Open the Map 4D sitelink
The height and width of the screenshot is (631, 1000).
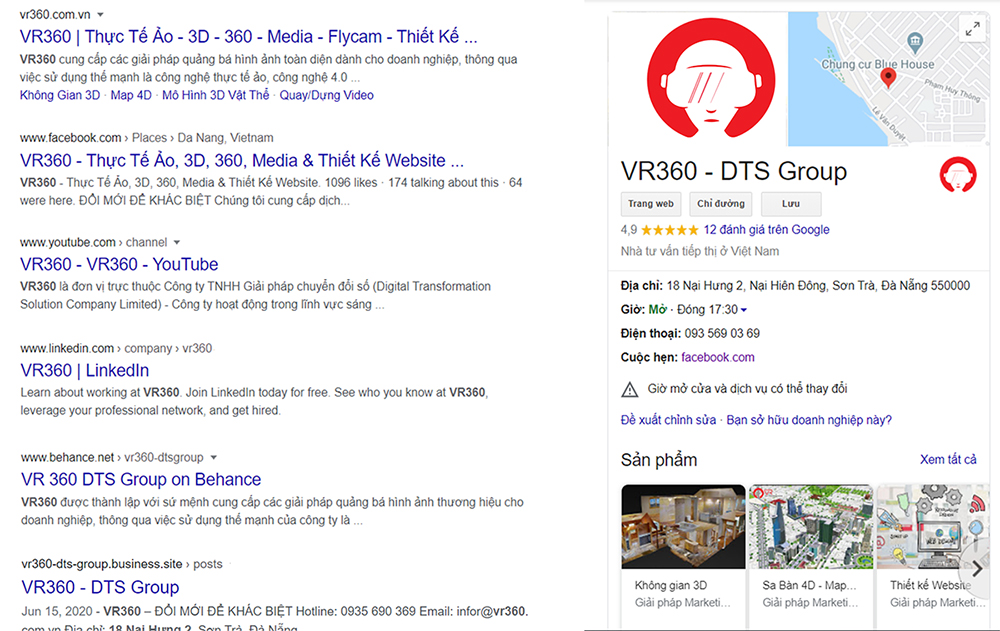pyautogui.click(x=131, y=95)
